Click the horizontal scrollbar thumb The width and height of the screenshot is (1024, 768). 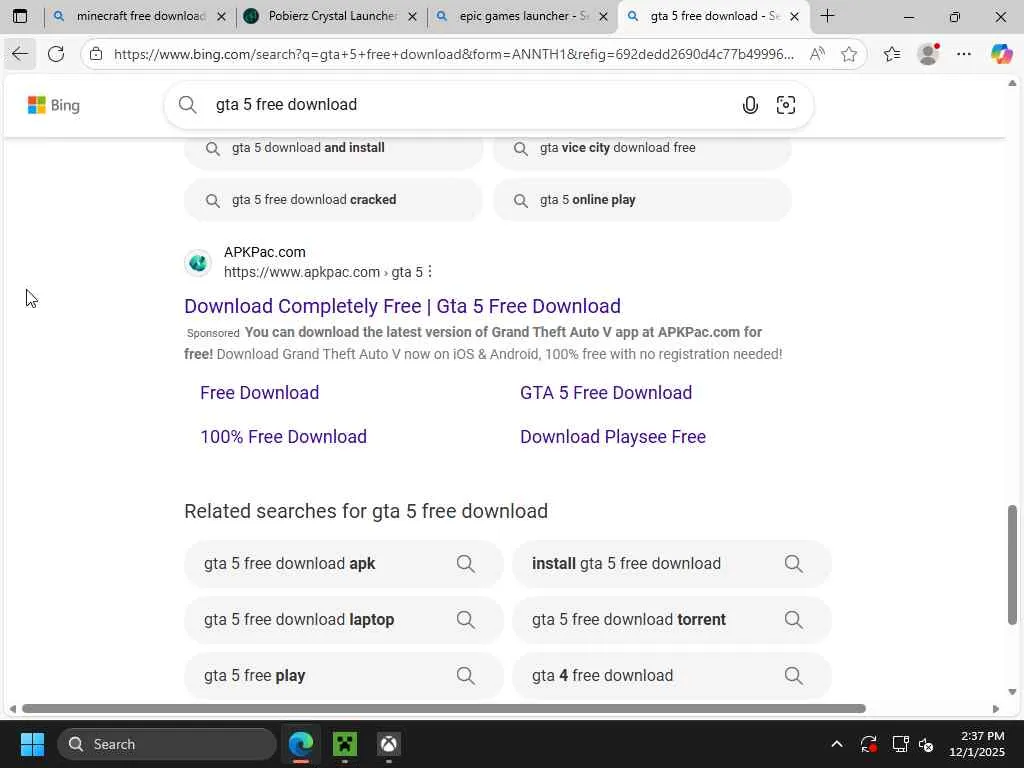coord(443,709)
